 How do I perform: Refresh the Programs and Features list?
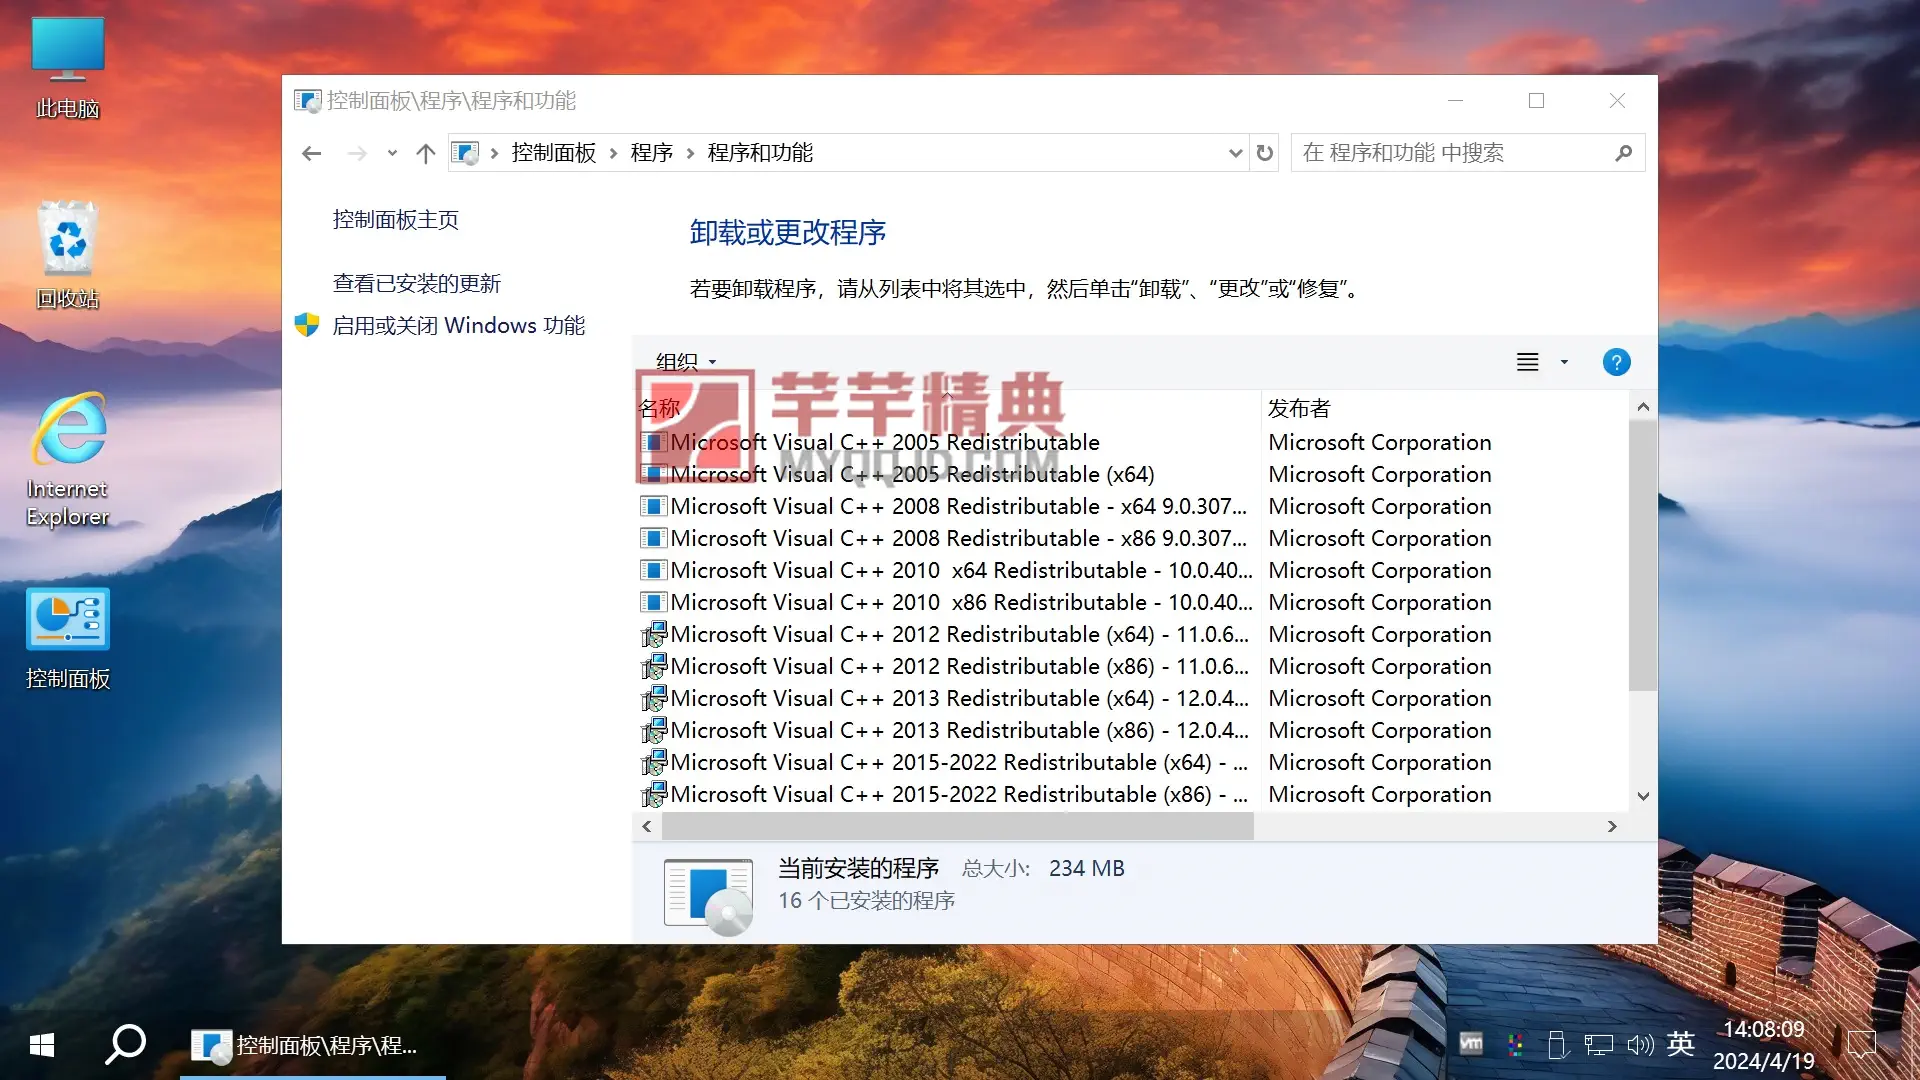(x=1265, y=153)
